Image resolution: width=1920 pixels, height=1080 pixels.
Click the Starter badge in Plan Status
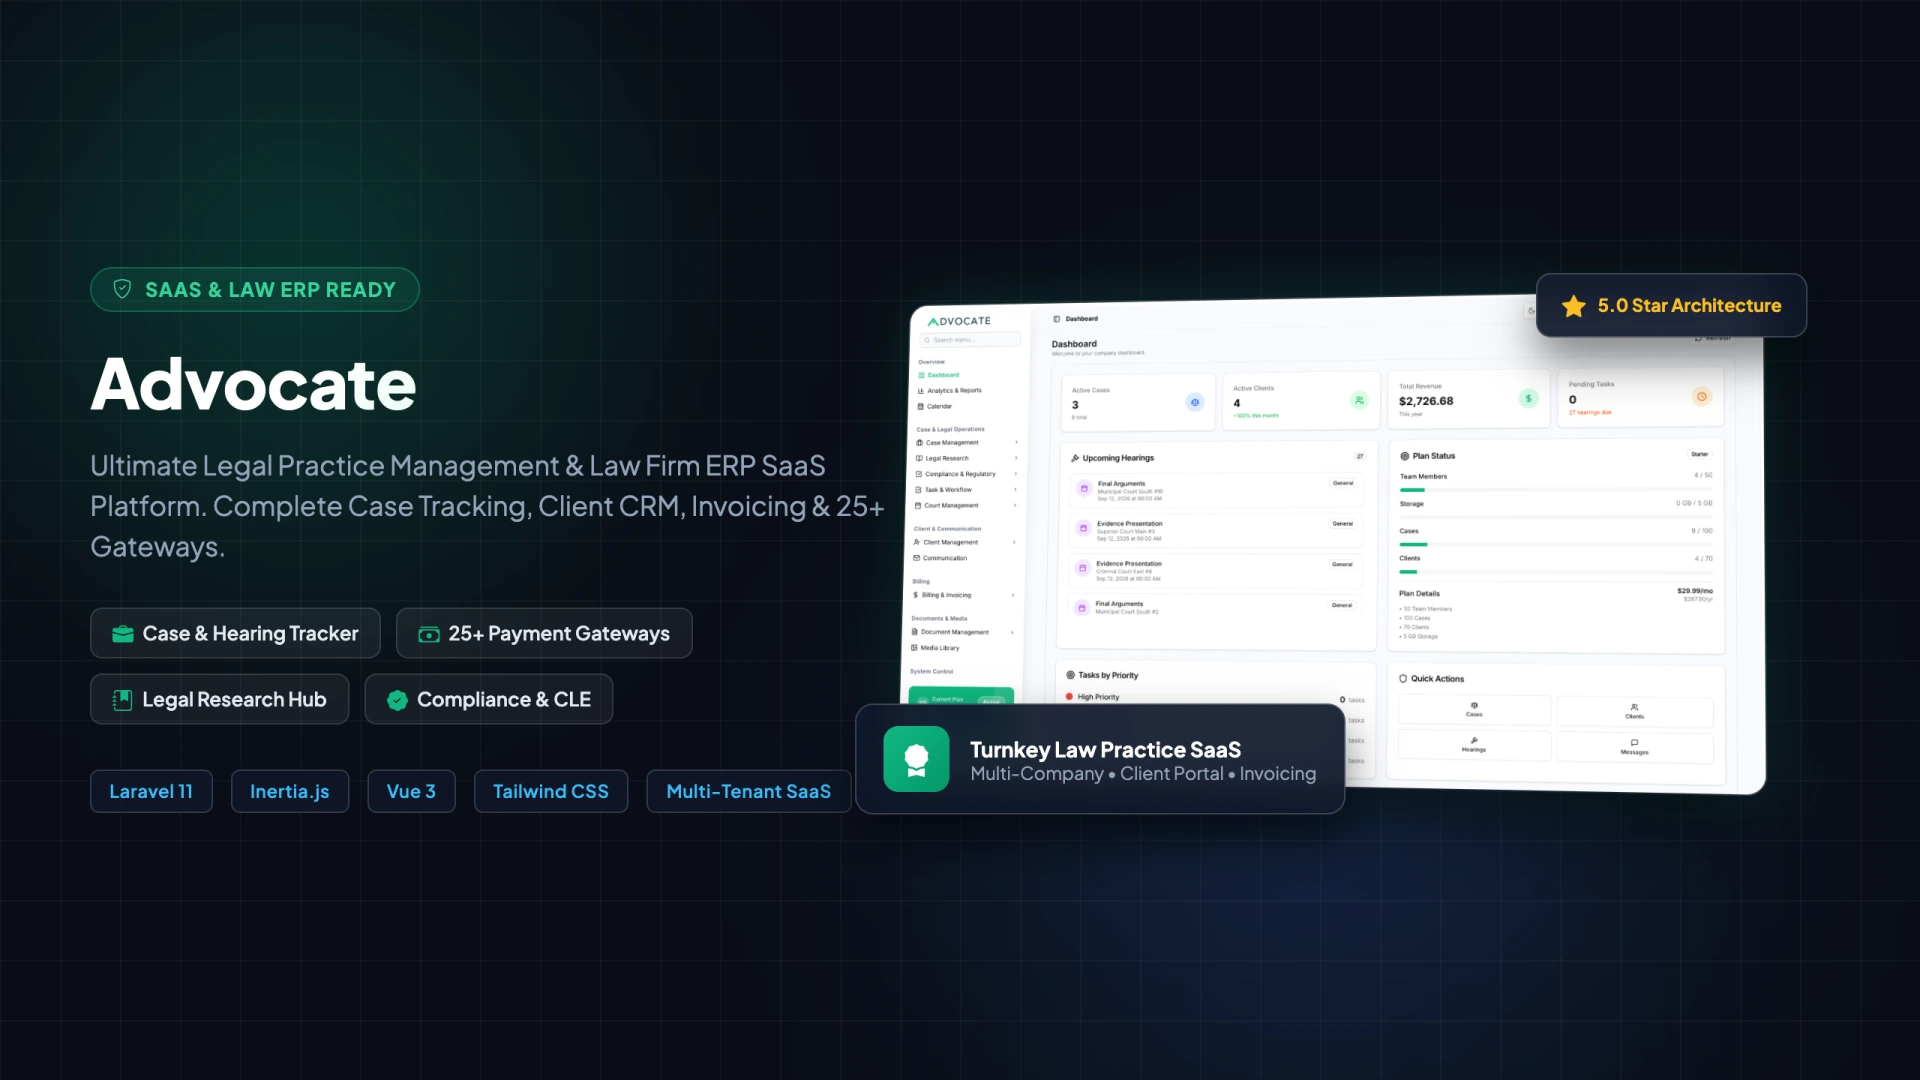1699,454
